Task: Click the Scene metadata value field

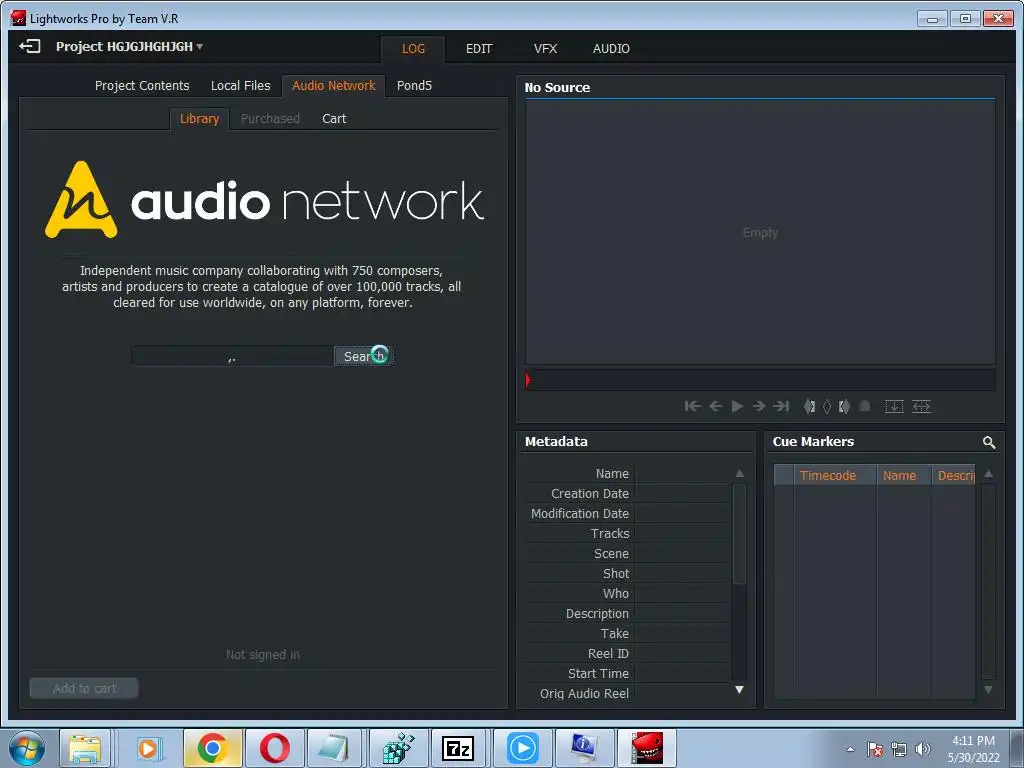Action: 682,553
